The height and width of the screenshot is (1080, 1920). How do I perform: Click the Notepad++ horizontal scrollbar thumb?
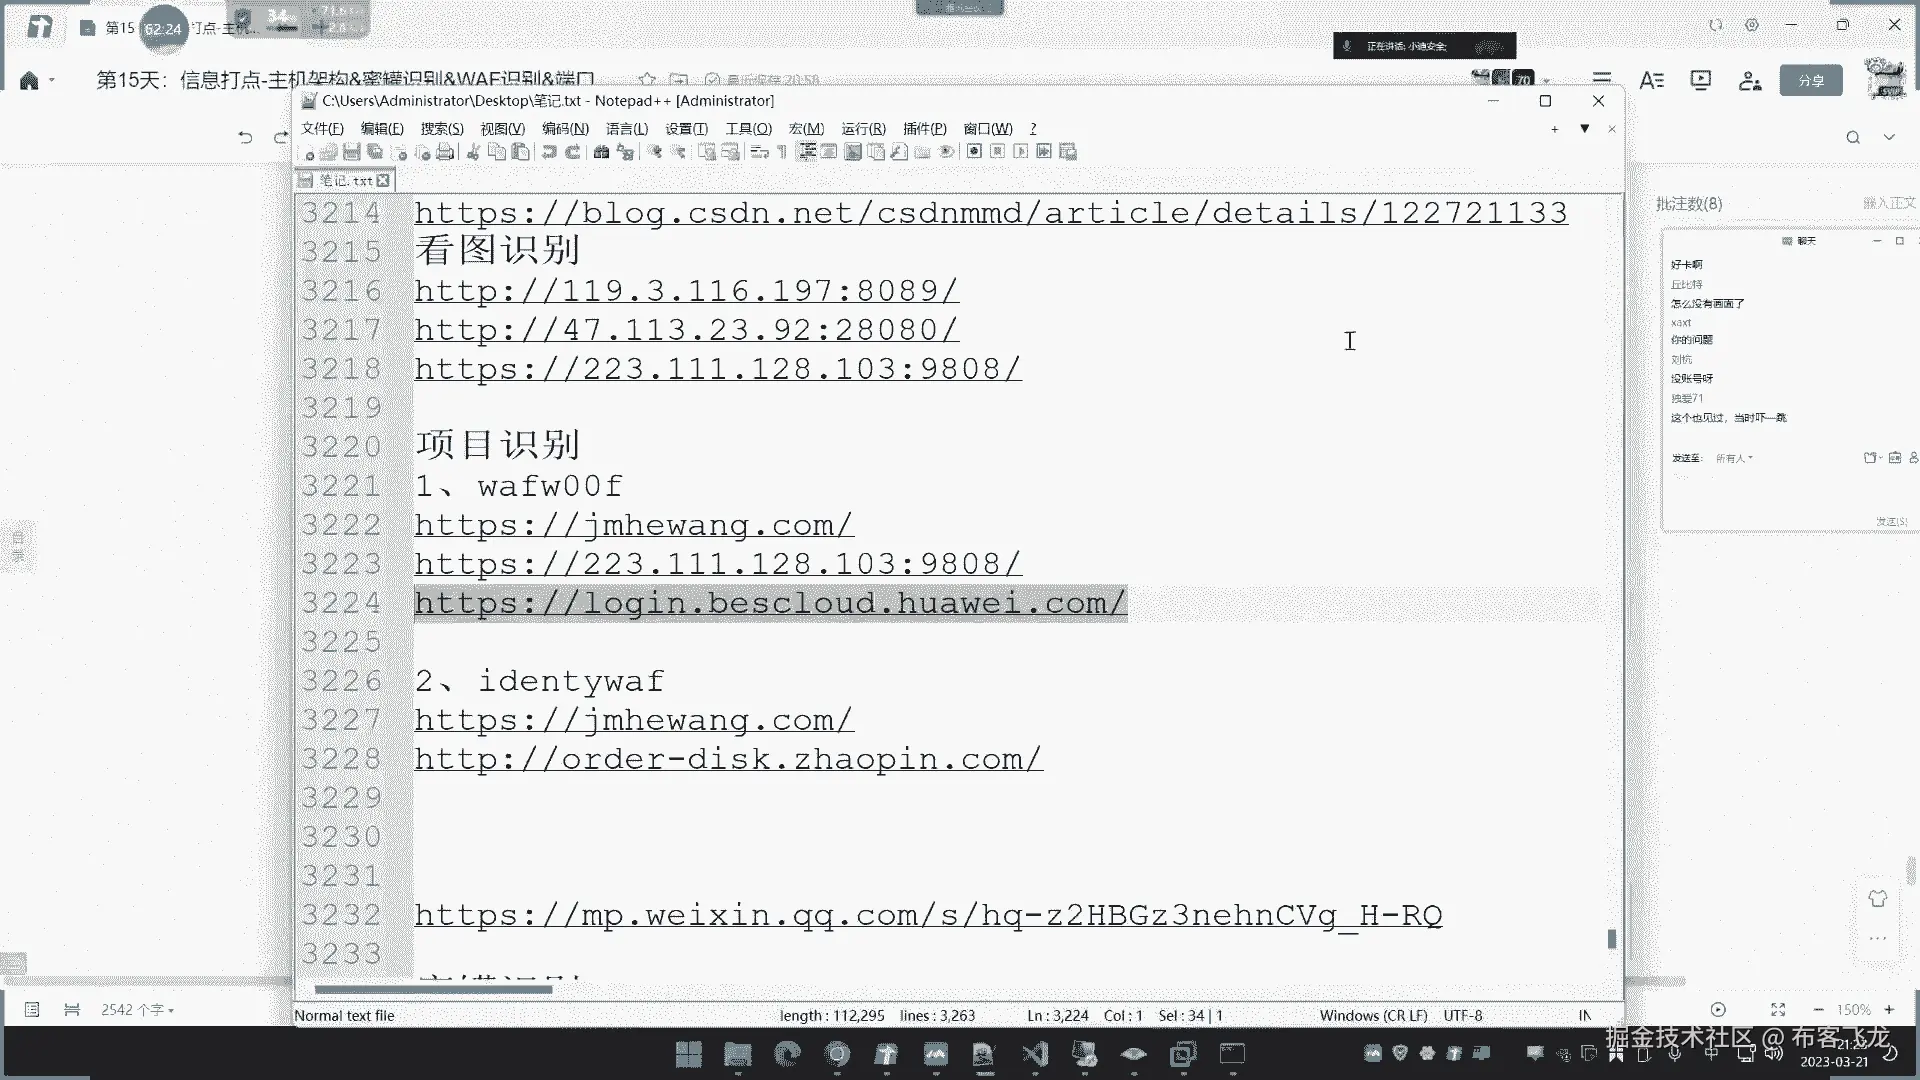[433, 990]
